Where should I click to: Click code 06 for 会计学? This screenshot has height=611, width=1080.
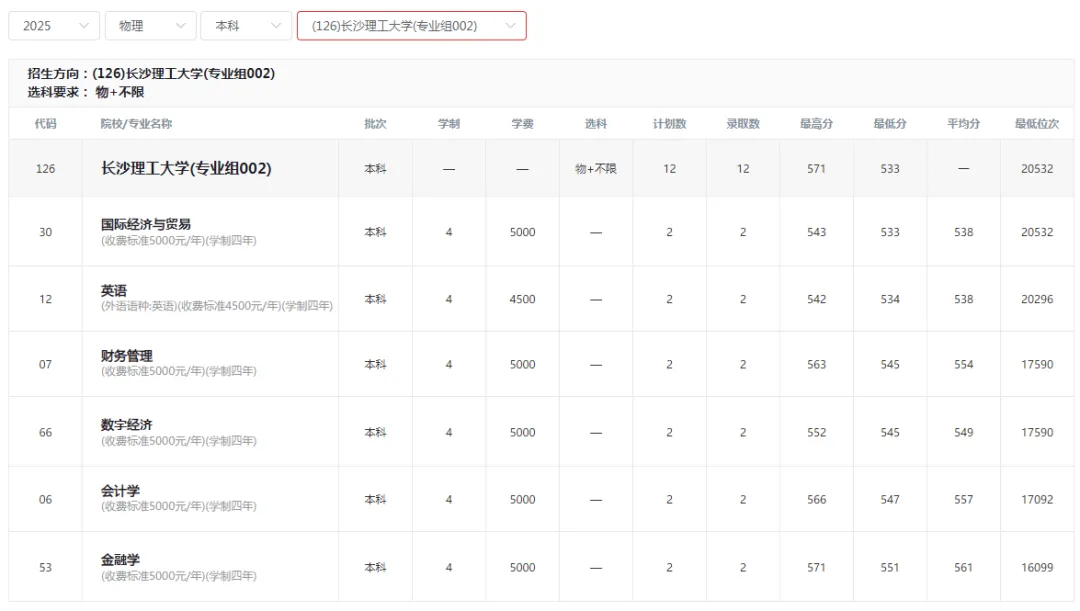tap(45, 499)
